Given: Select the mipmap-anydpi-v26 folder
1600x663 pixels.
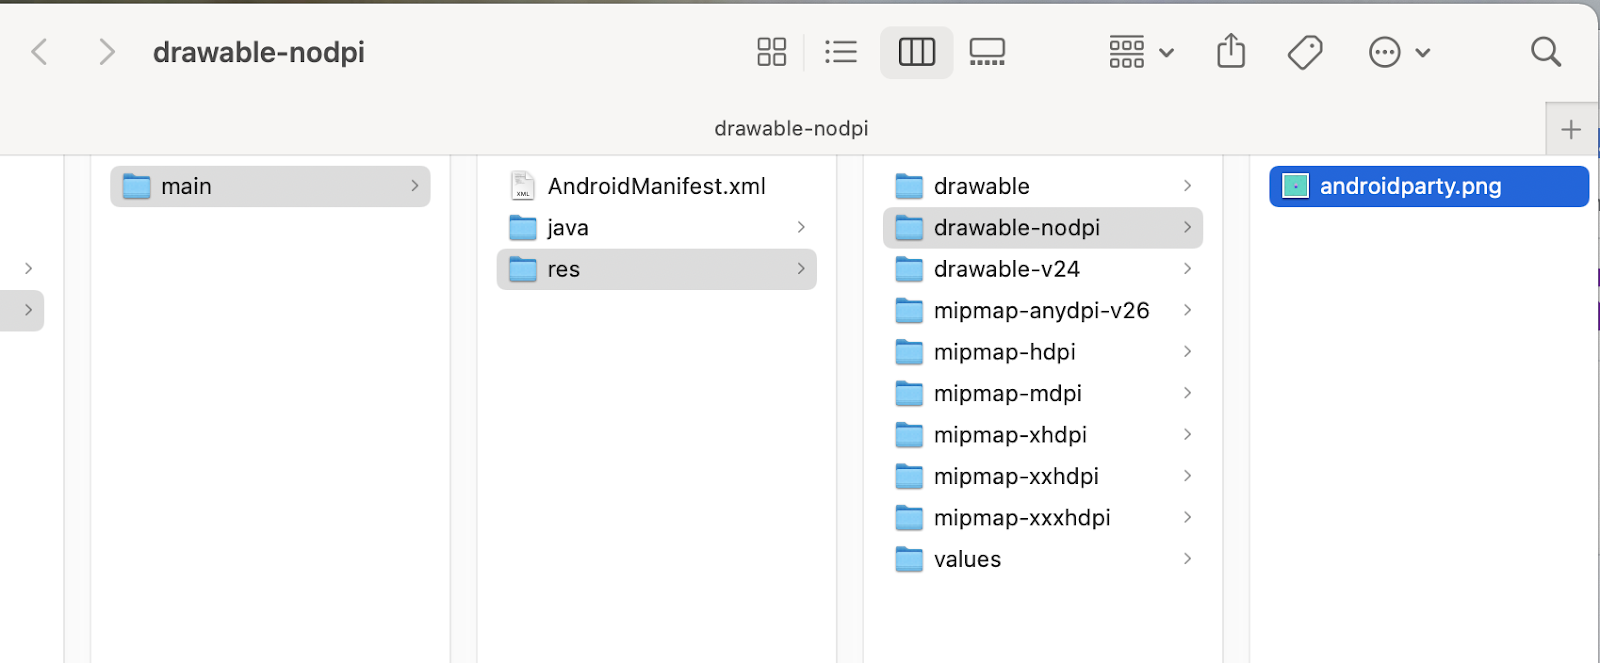Looking at the screenshot, I should [1041, 311].
